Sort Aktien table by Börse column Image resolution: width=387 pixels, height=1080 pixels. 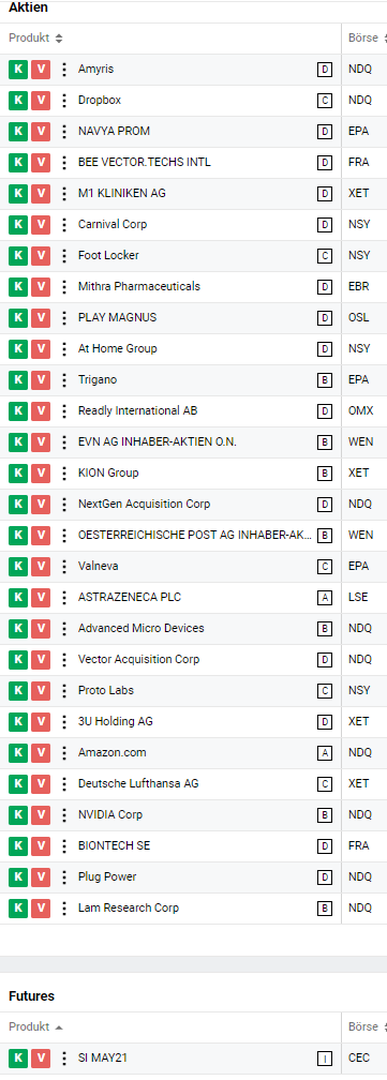[x=366, y=39]
